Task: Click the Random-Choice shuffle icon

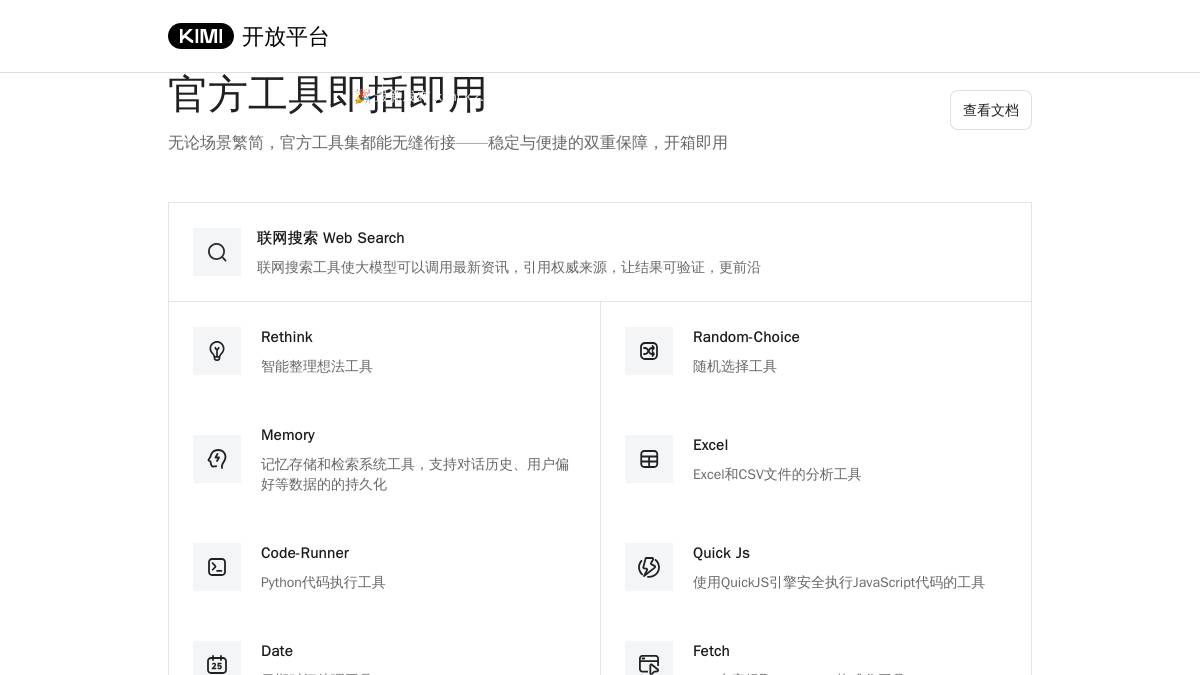Action: (649, 351)
